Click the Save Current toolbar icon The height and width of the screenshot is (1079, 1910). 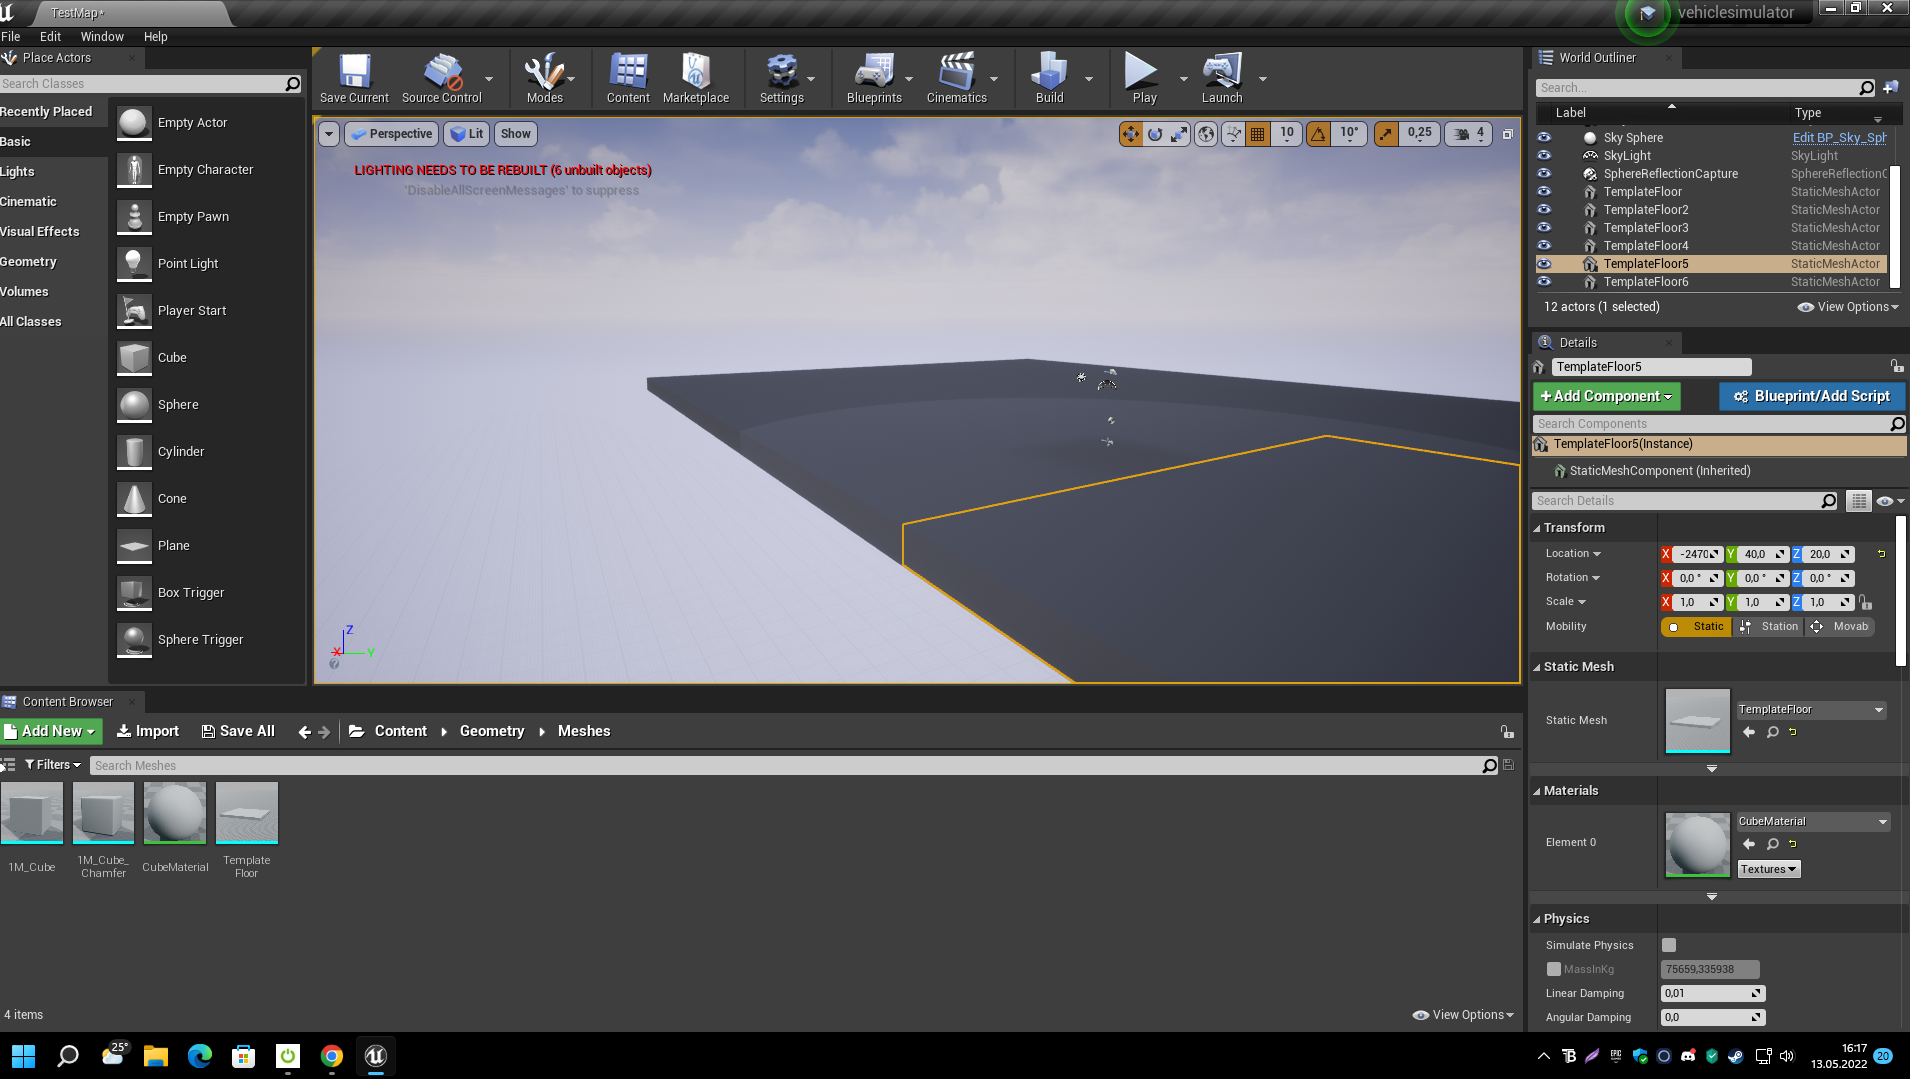[354, 78]
